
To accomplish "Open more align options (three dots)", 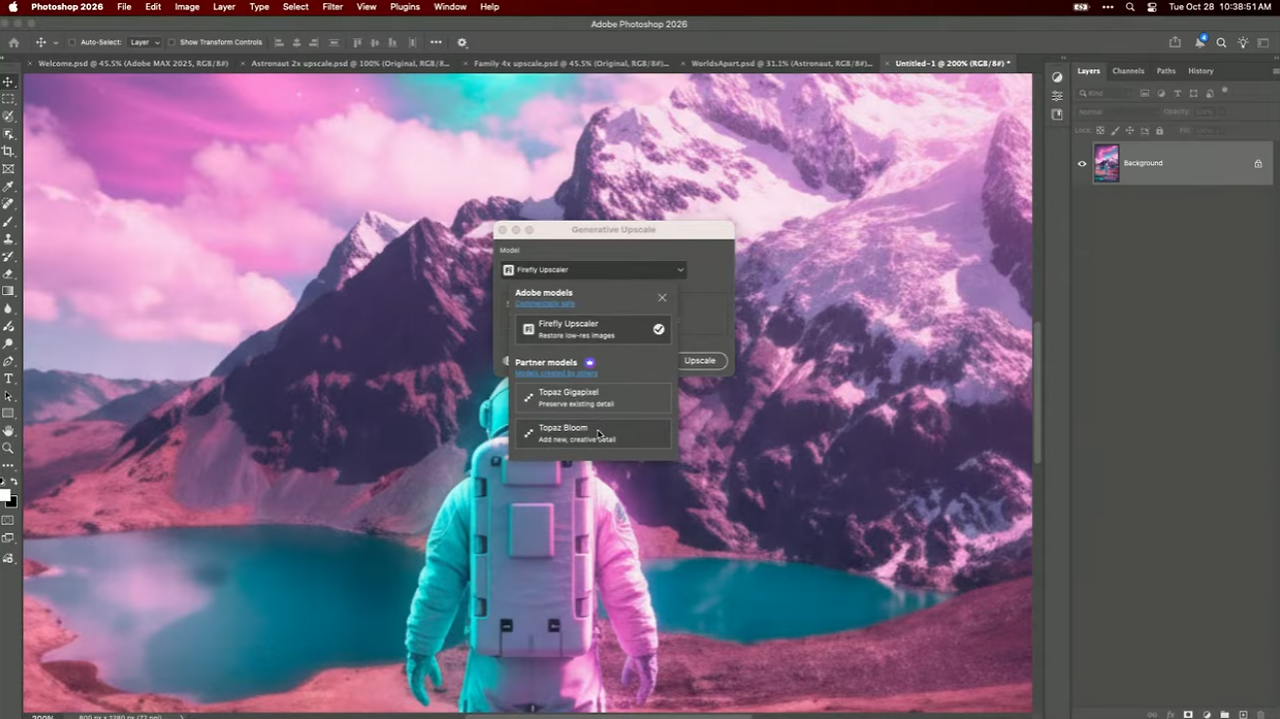I will point(436,43).
